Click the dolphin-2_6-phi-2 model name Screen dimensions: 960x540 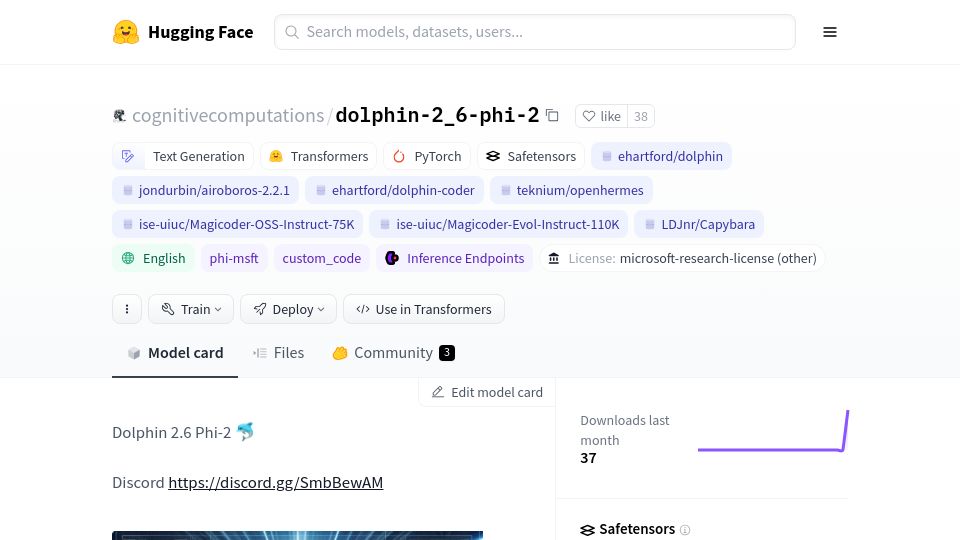coord(437,115)
